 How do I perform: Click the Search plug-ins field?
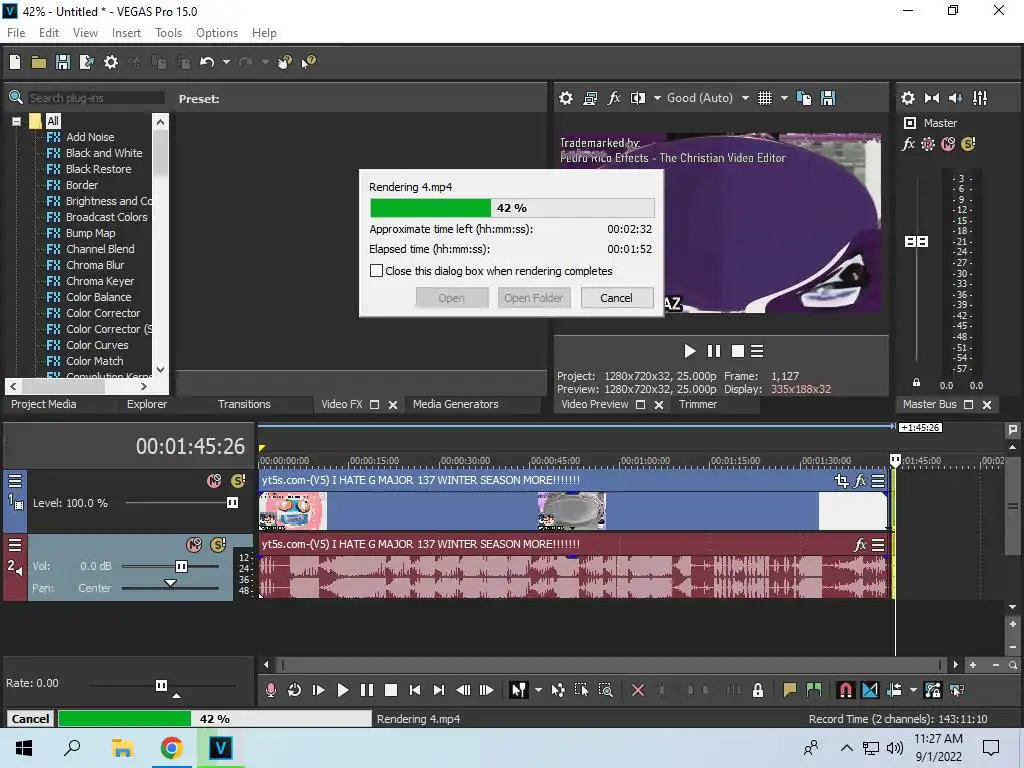[x=96, y=98]
